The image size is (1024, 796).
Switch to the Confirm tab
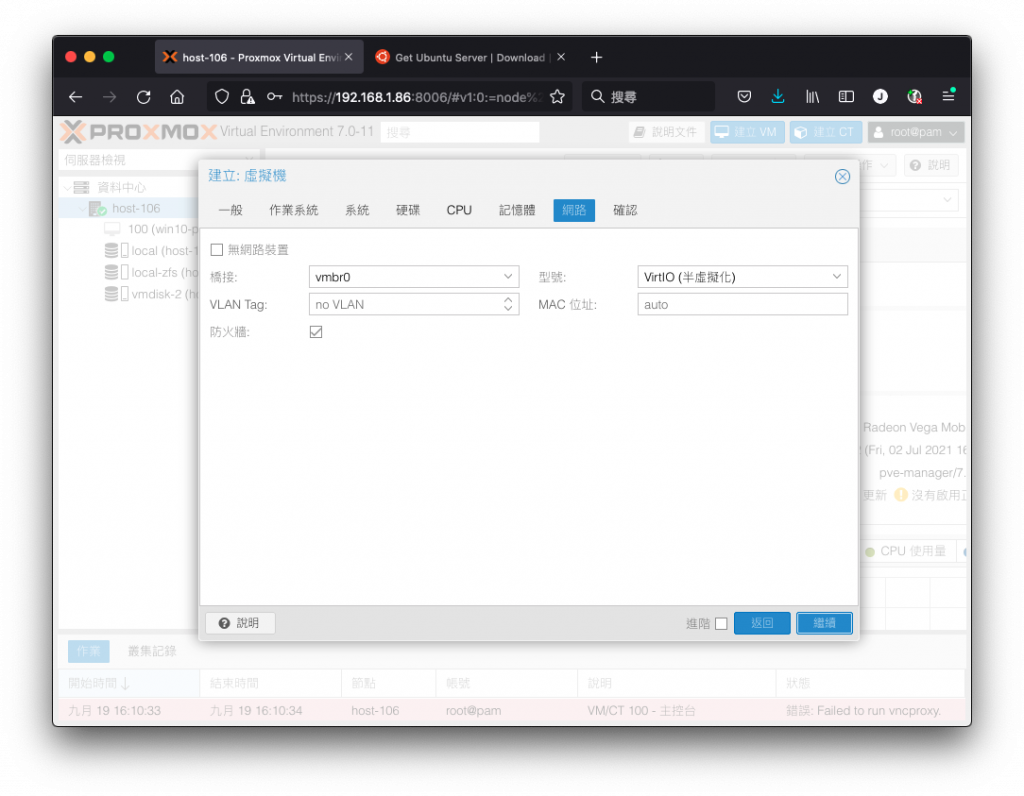(625, 210)
